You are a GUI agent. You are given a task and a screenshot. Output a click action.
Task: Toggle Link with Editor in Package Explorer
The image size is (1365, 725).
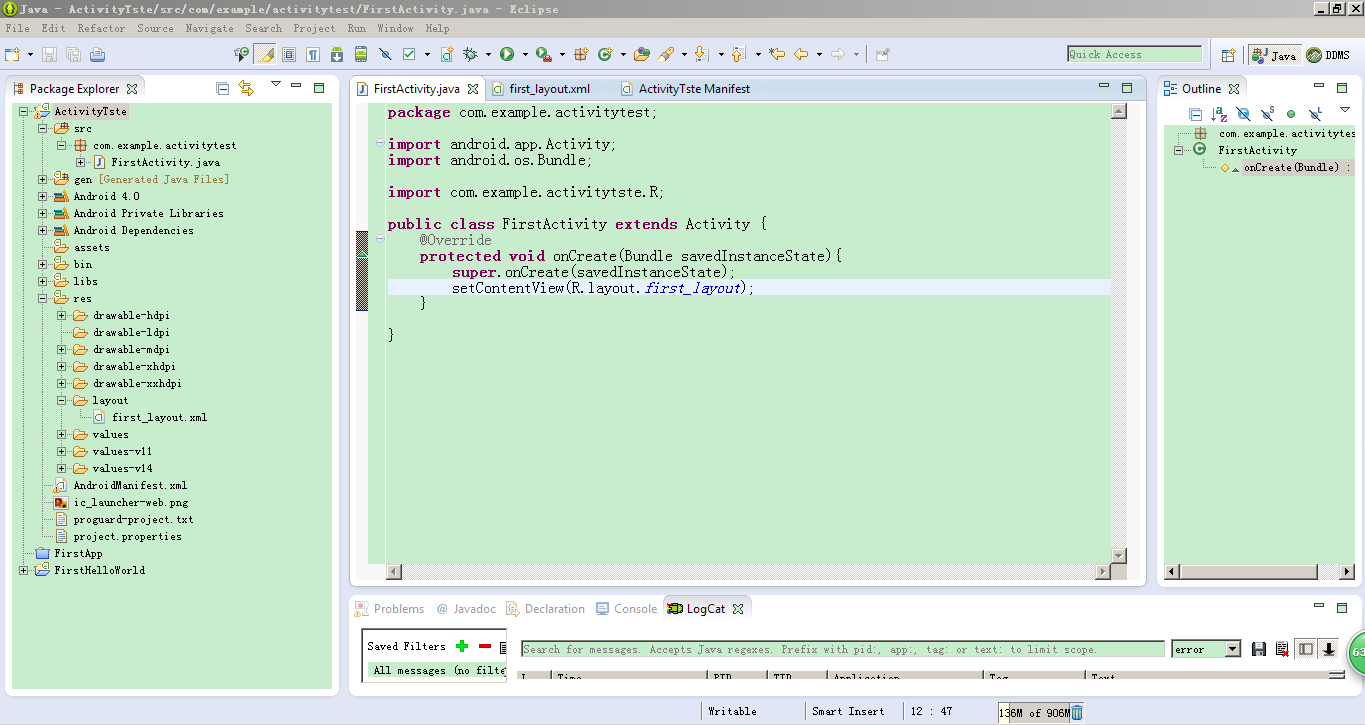(247, 88)
